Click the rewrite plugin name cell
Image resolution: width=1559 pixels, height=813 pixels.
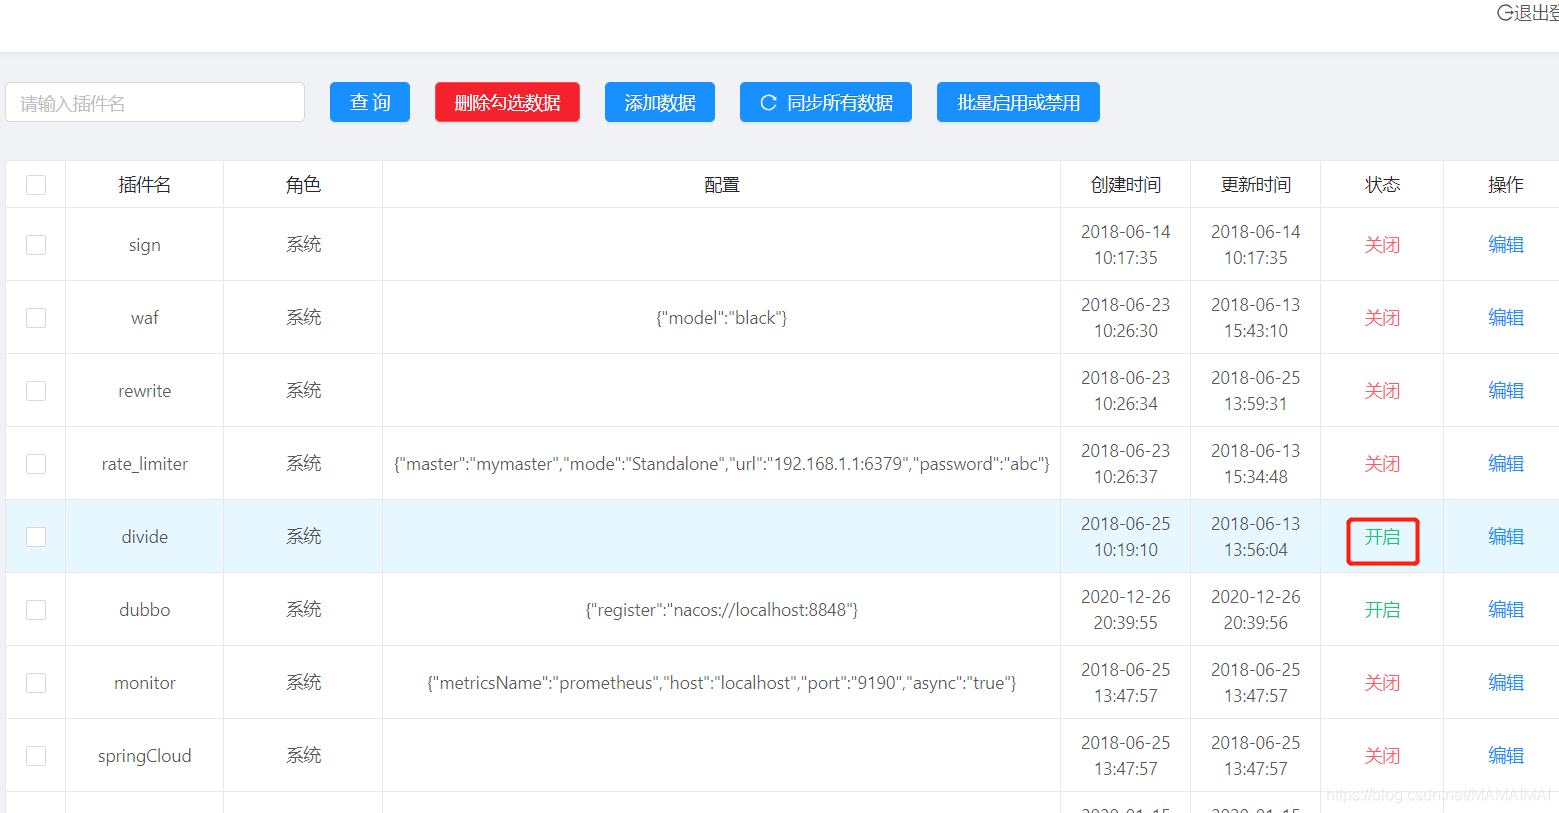tap(145, 391)
